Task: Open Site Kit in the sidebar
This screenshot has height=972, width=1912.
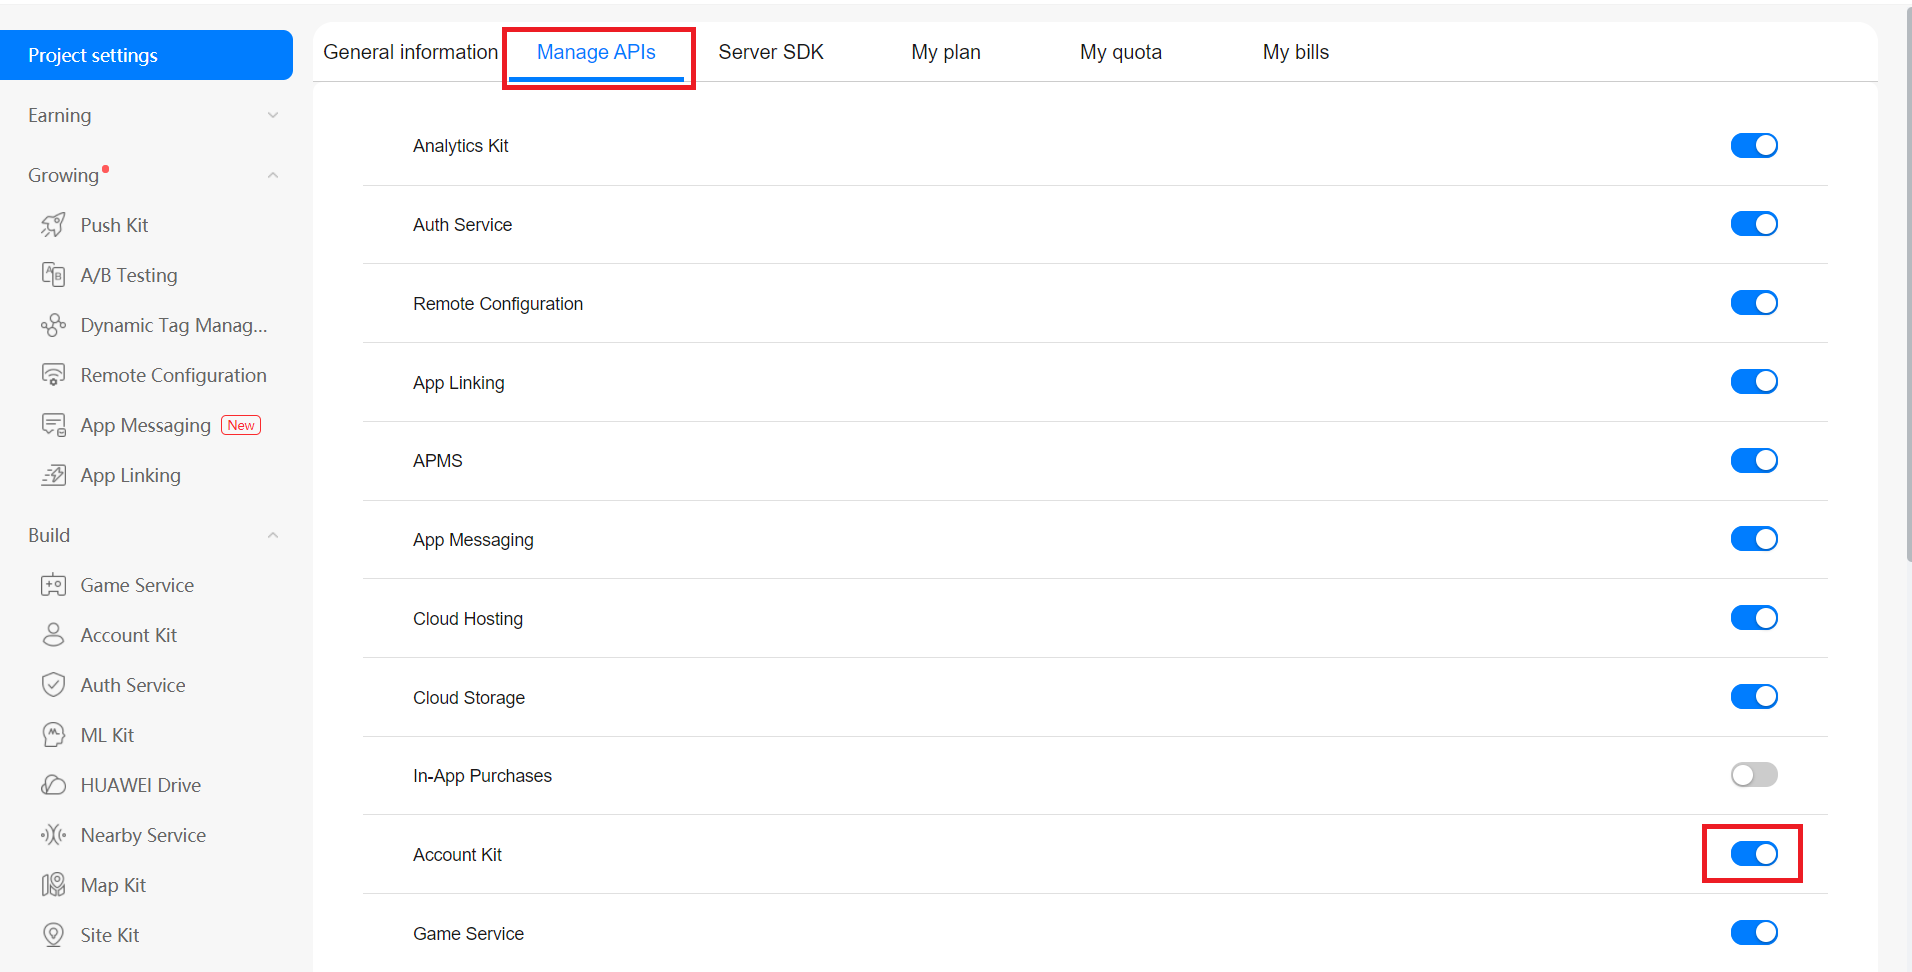Action: tap(110, 935)
